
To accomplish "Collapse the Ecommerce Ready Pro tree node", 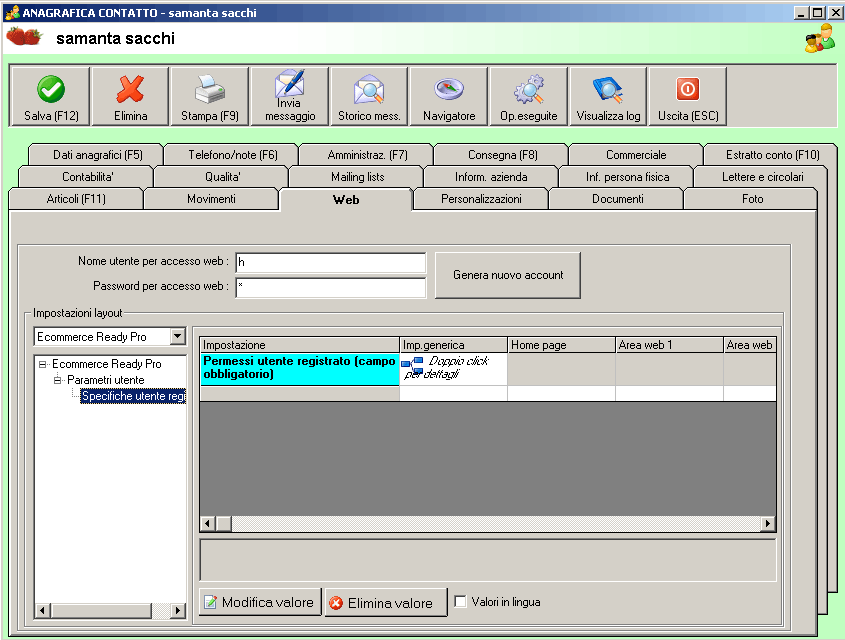I will (x=43, y=365).
